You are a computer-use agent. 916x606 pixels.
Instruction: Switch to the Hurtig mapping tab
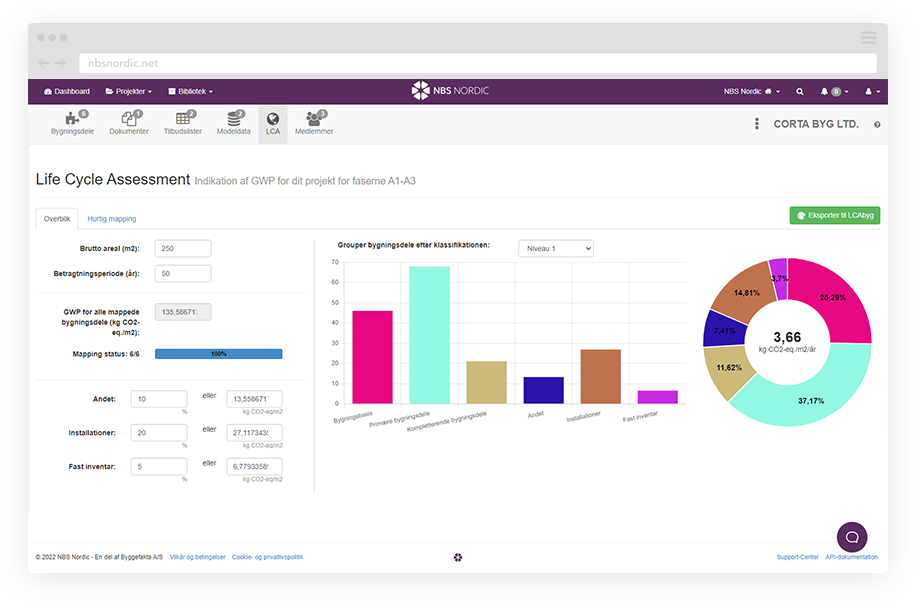point(111,218)
